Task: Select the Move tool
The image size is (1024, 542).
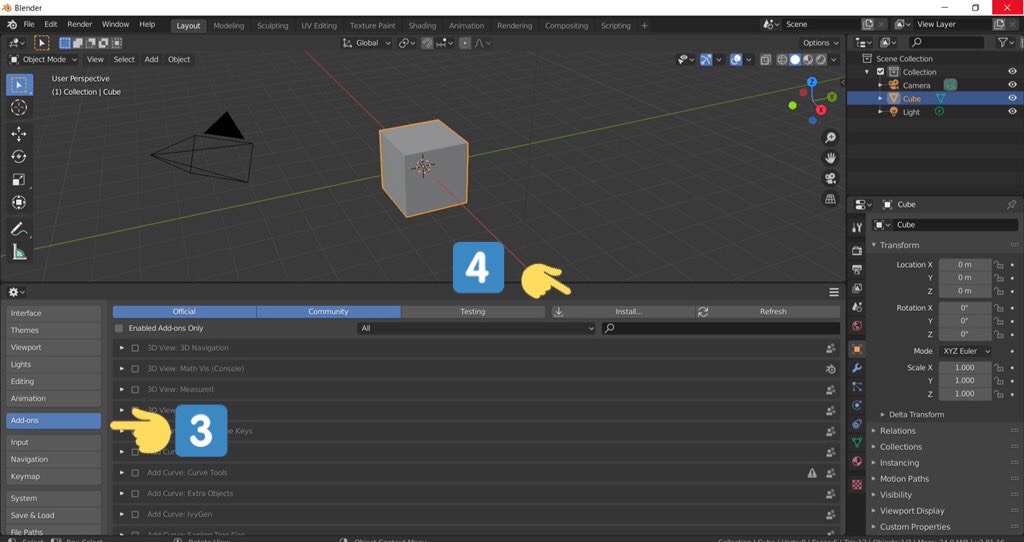Action: 19,134
